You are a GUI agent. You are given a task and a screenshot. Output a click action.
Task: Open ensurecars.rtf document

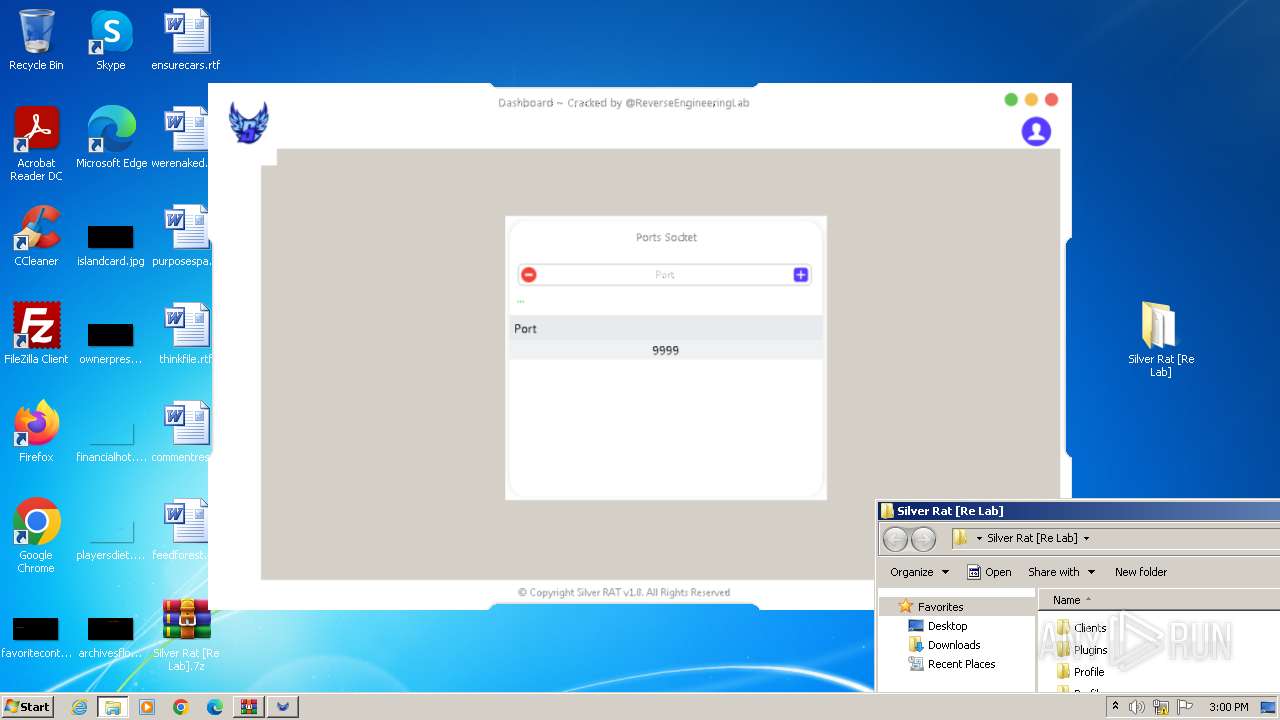pyautogui.click(x=185, y=40)
